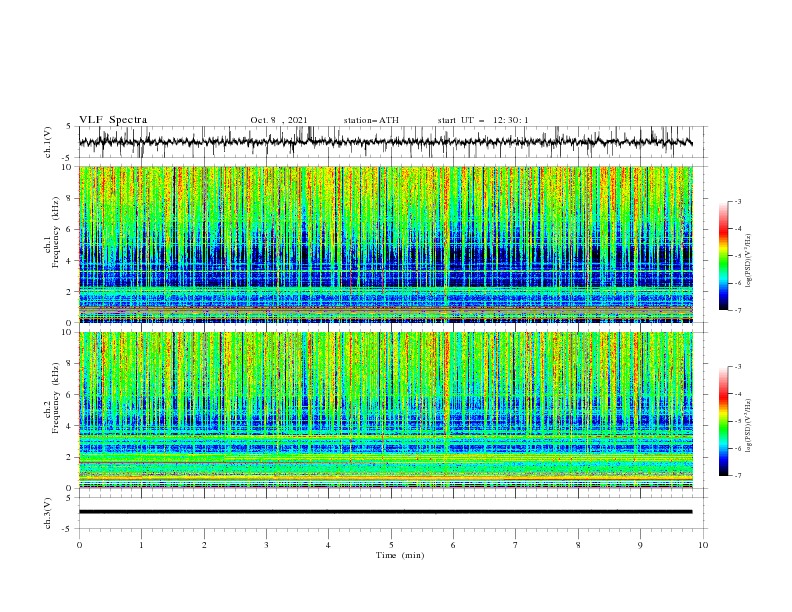Click the "6" kHz tick on ch.2 frequency axis
The width and height of the screenshot is (792, 612).
pyautogui.click(x=70, y=395)
